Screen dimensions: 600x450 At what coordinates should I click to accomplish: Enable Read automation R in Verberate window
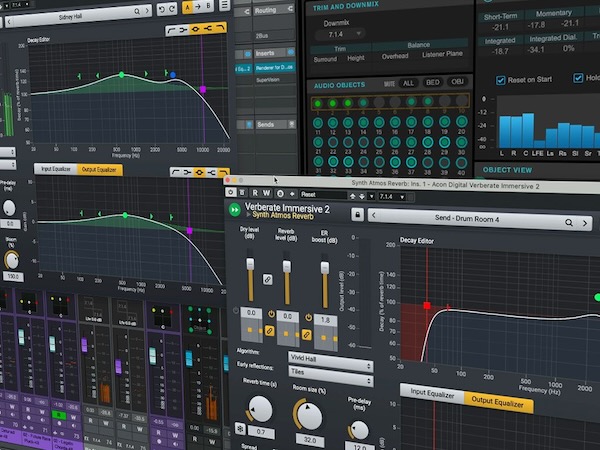point(255,193)
